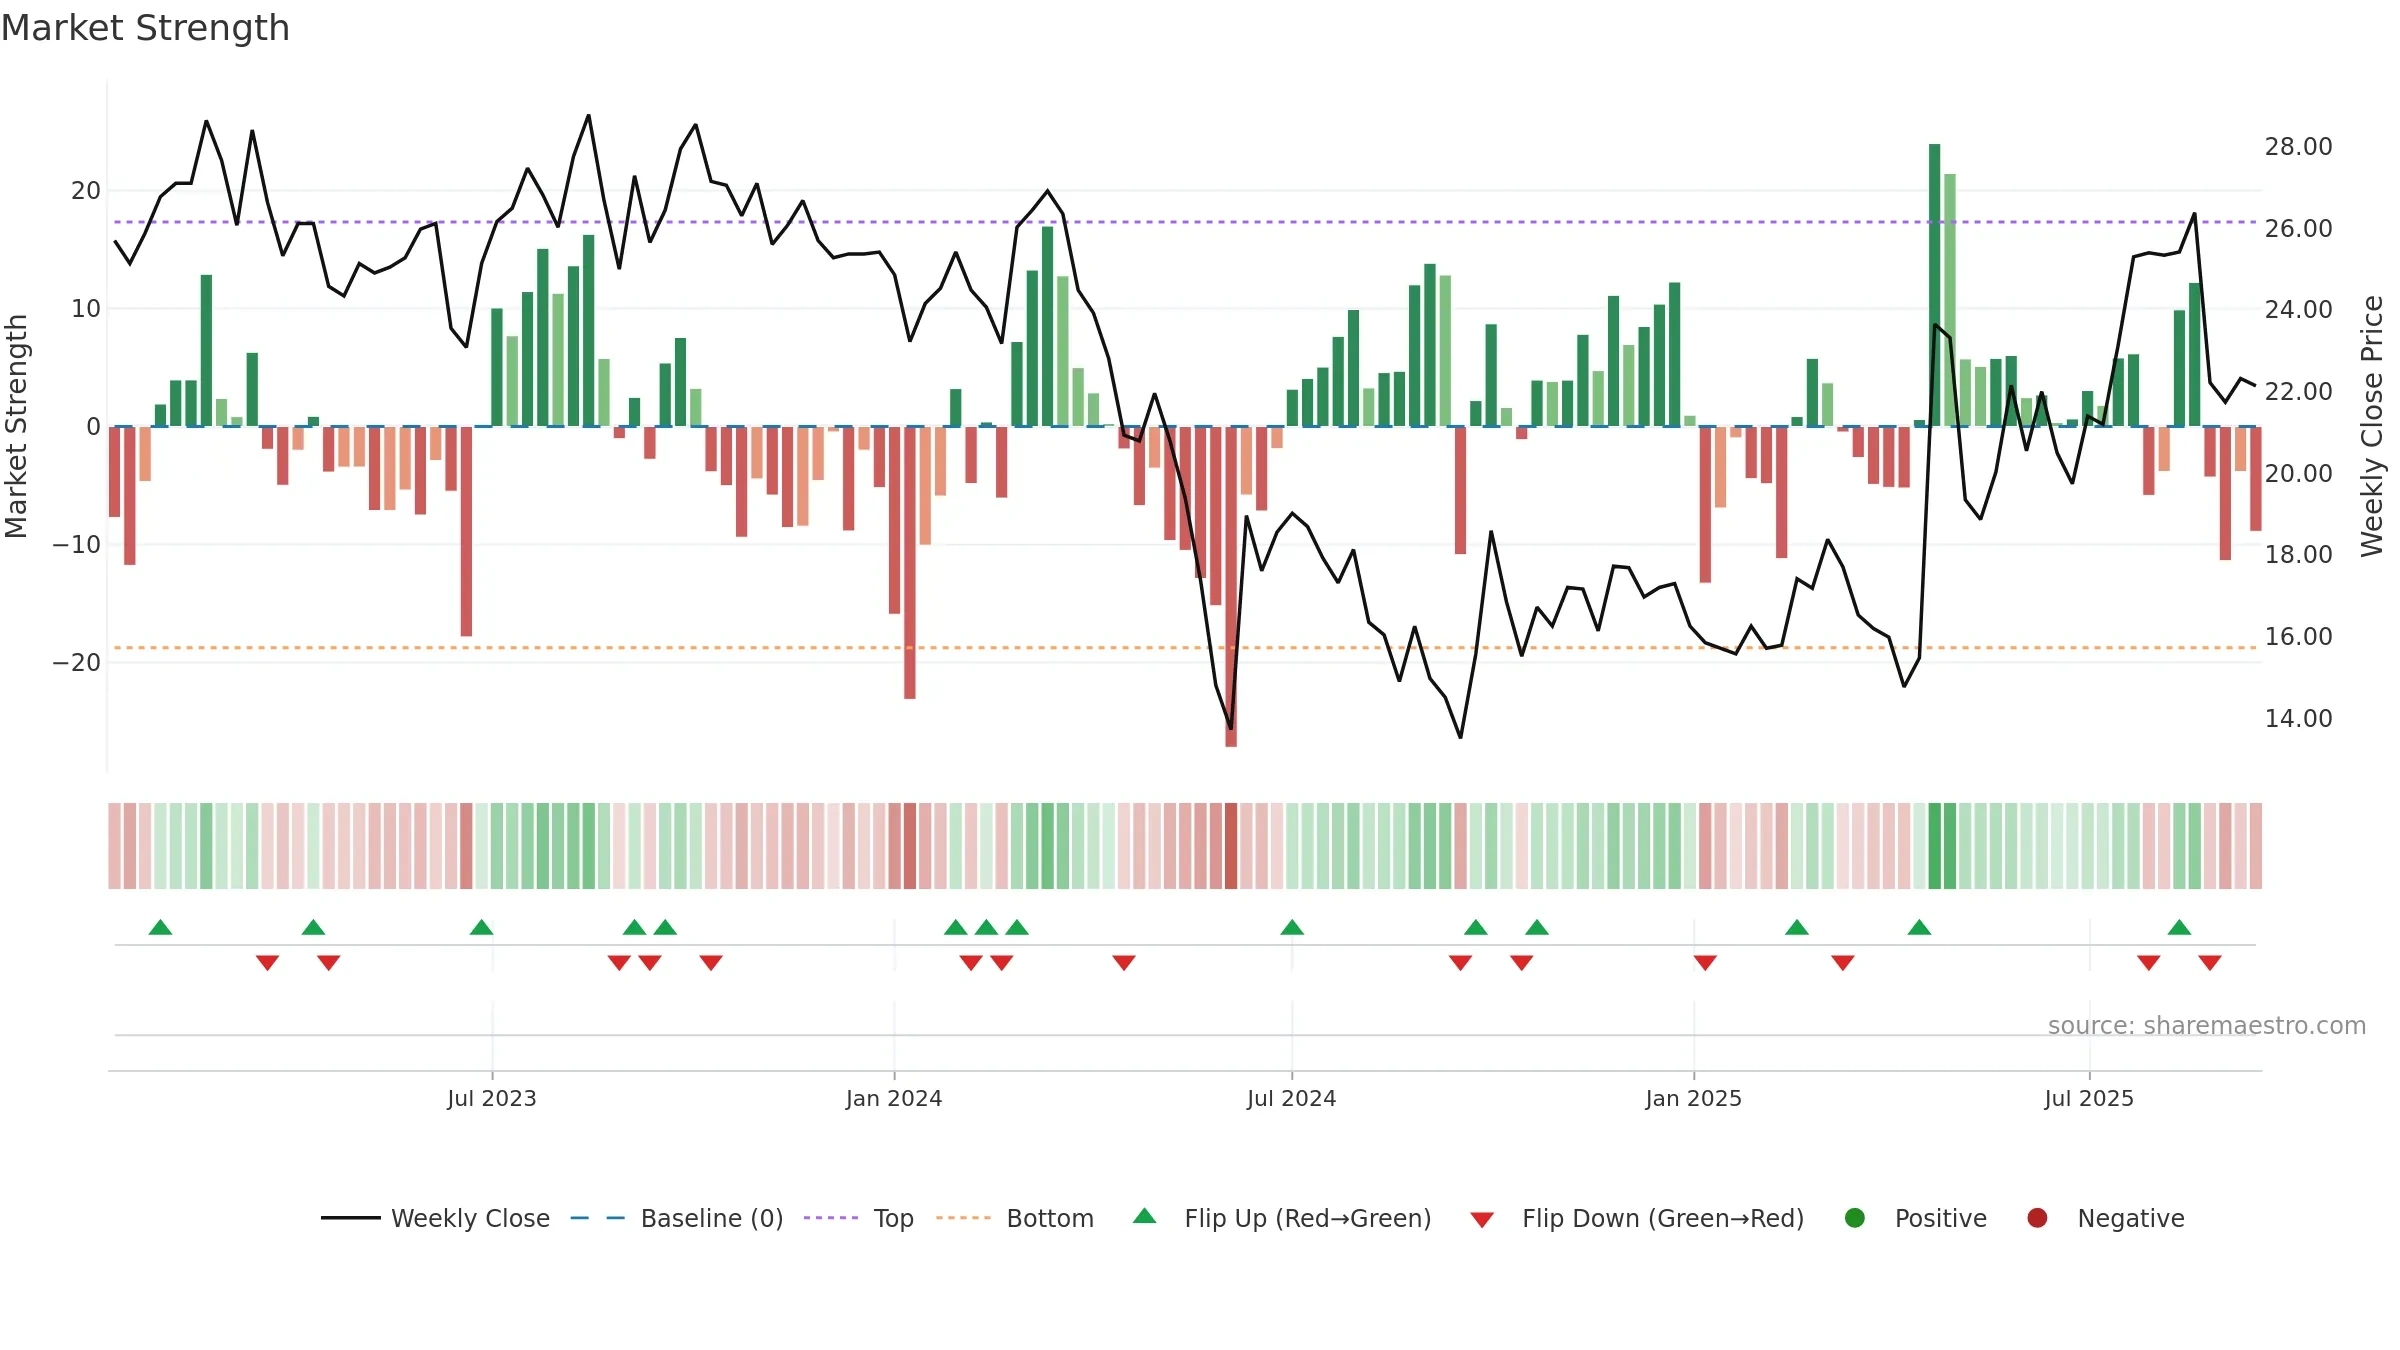This screenshot has width=2400, height=1350.
Task: Click the 24.00 price axis label
Action: click(x=2298, y=310)
